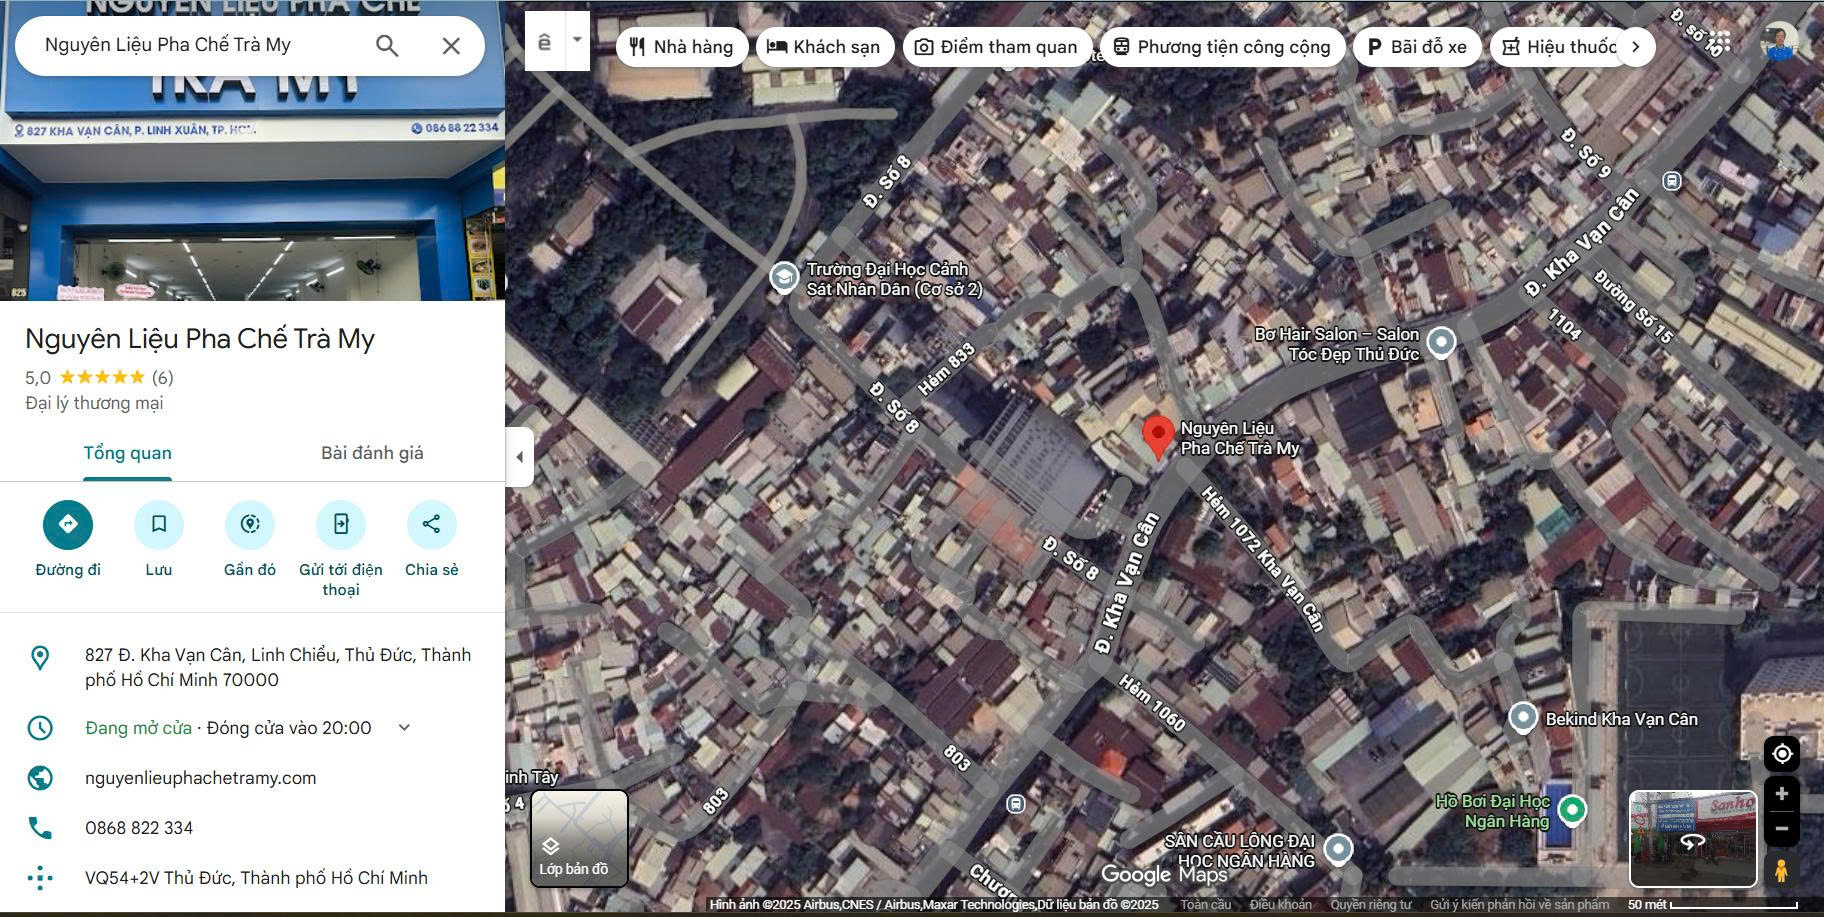
Task: Share place using Chia sẻ icon
Action: tap(431, 525)
